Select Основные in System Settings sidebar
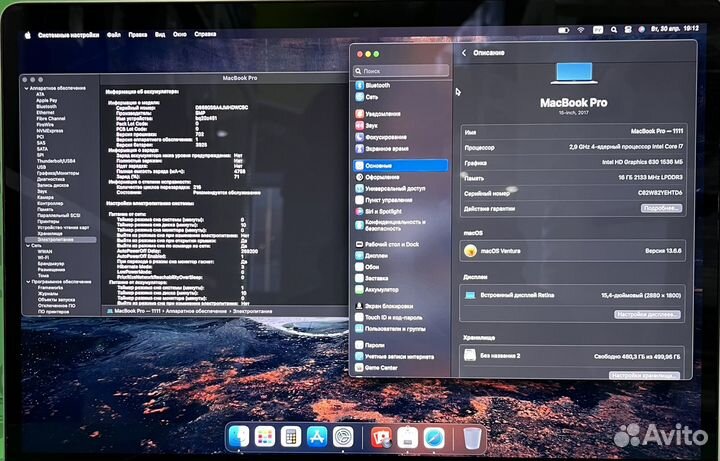Image resolution: width=720 pixels, height=461 pixels. pyautogui.click(x=401, y=165)
